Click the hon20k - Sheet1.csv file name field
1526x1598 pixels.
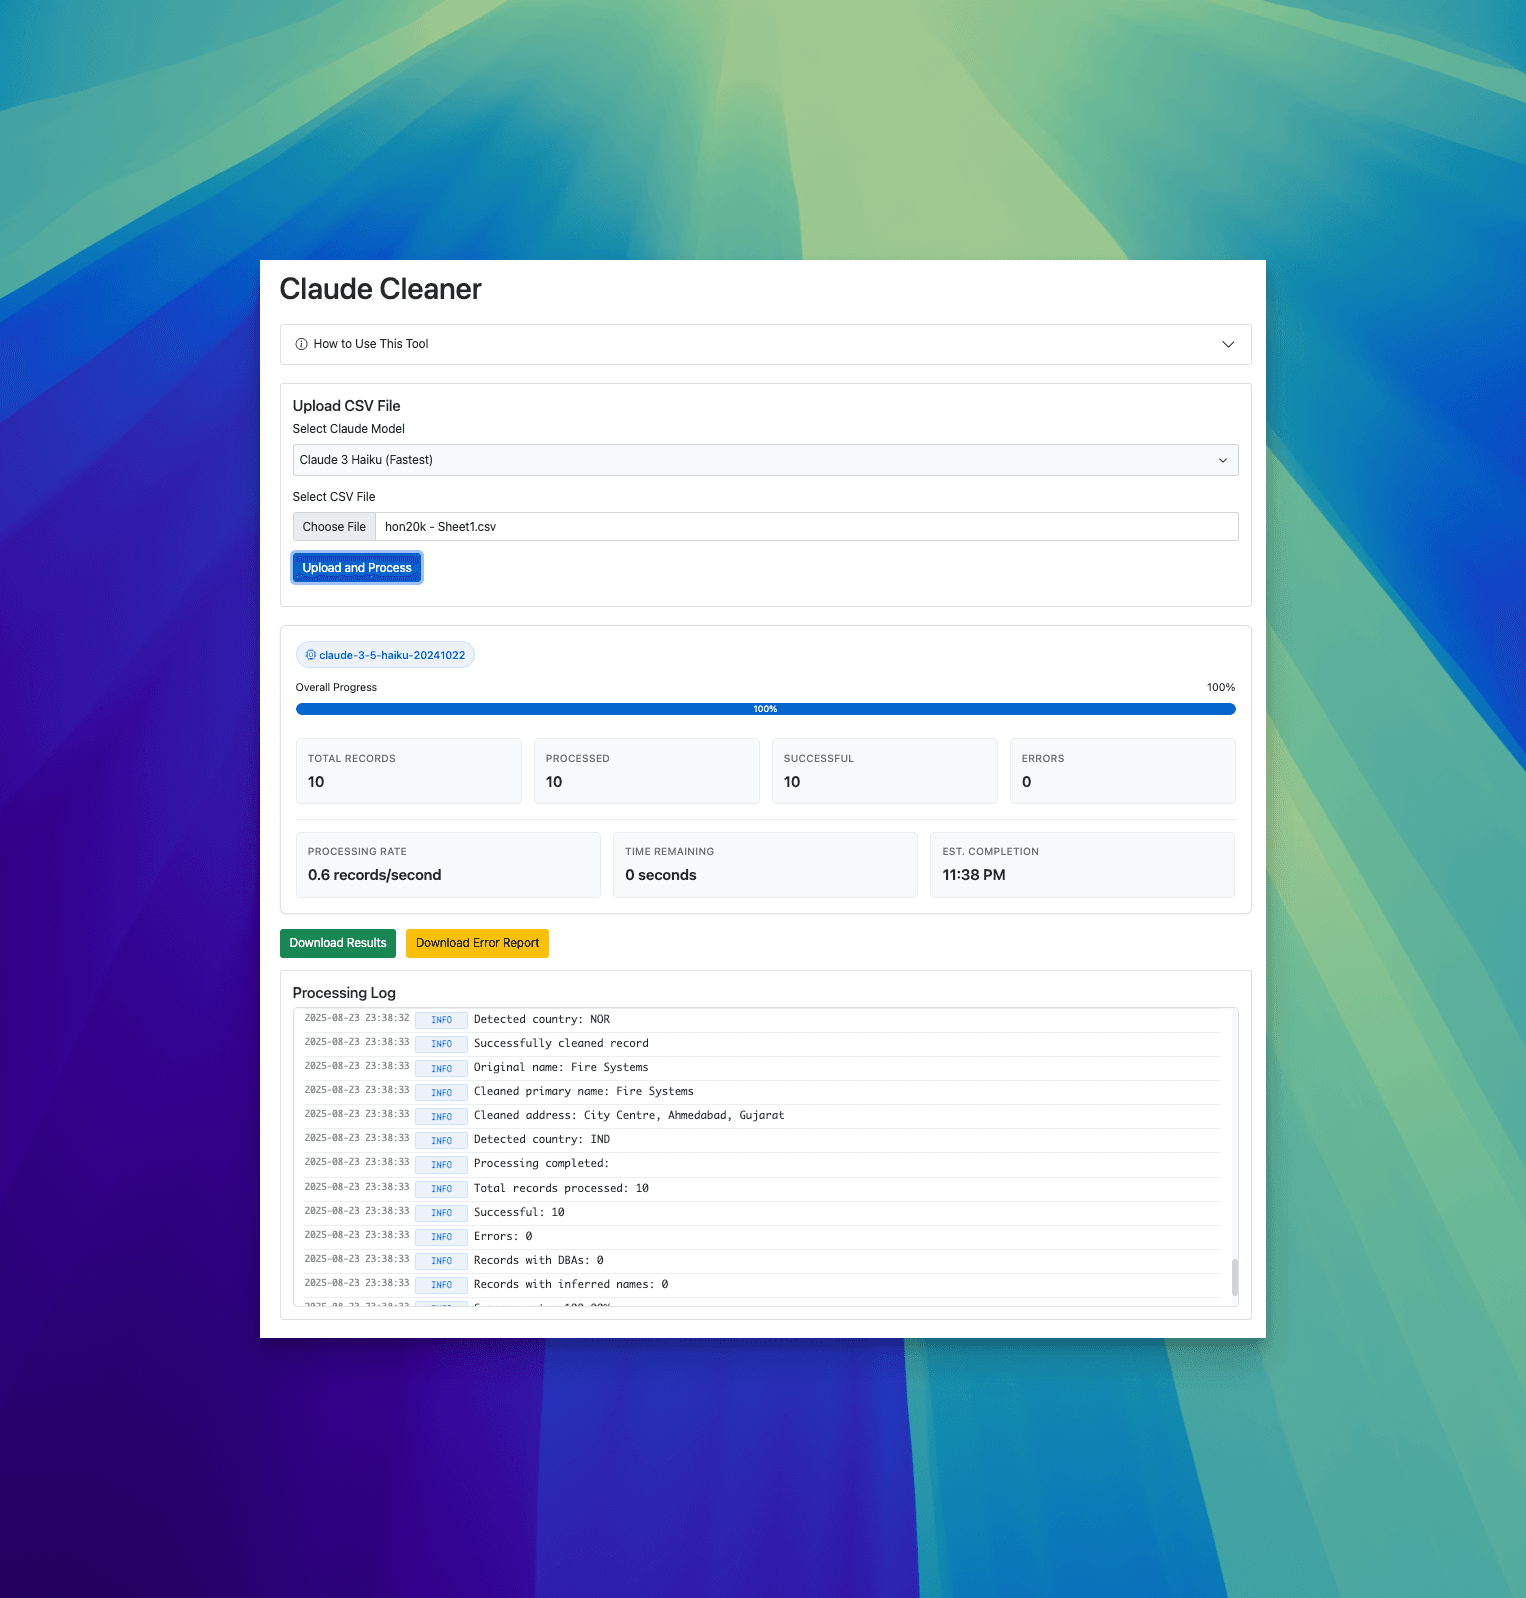coord(805,527)
